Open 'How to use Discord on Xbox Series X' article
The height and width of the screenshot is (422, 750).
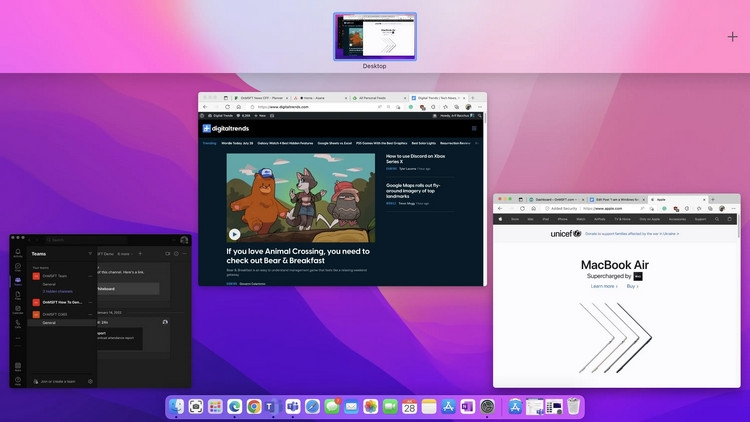415,159
